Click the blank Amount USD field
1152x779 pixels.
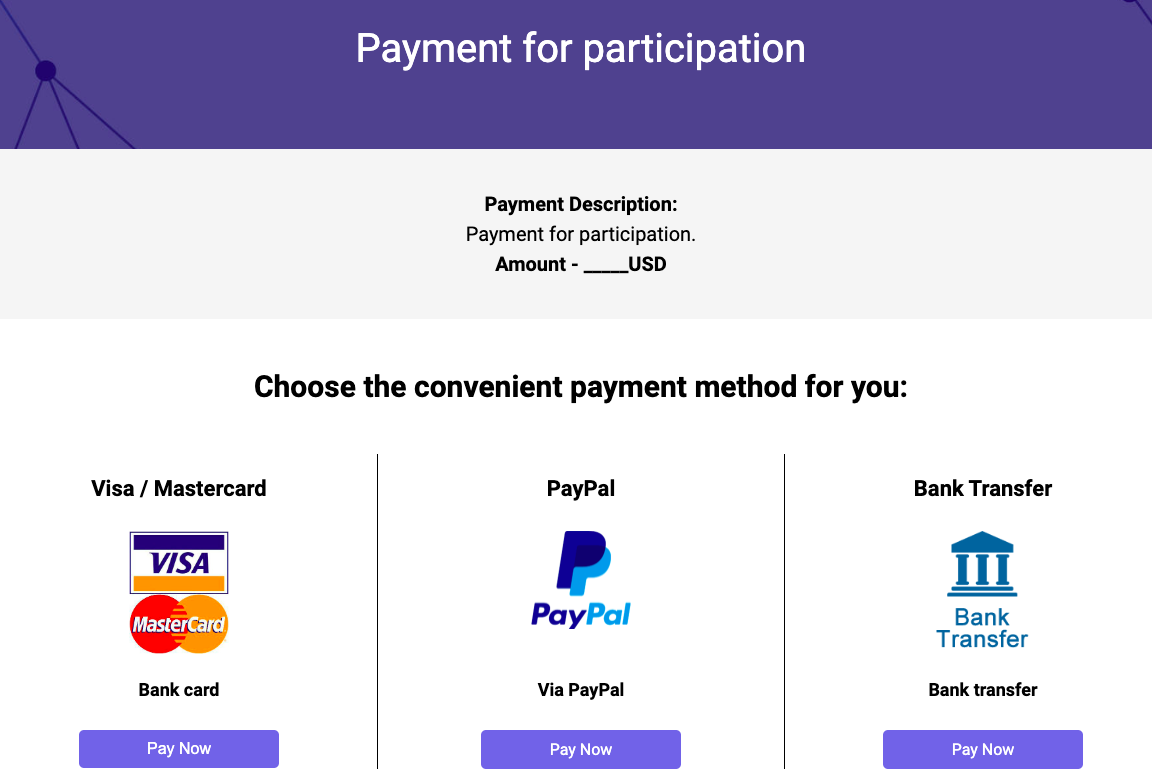point(606,265)
